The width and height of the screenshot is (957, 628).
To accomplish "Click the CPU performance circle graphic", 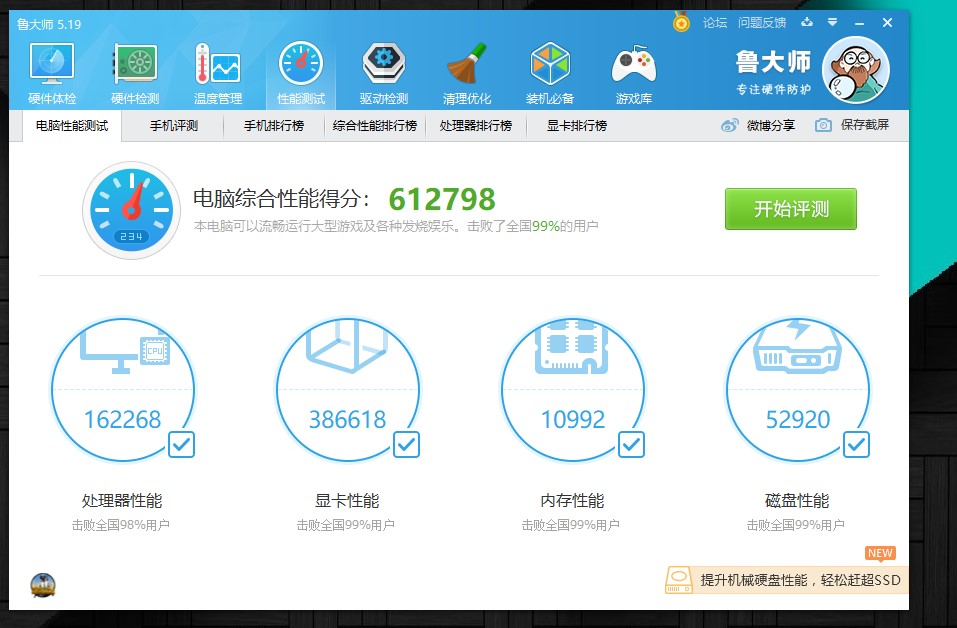I will coord(123,389).
